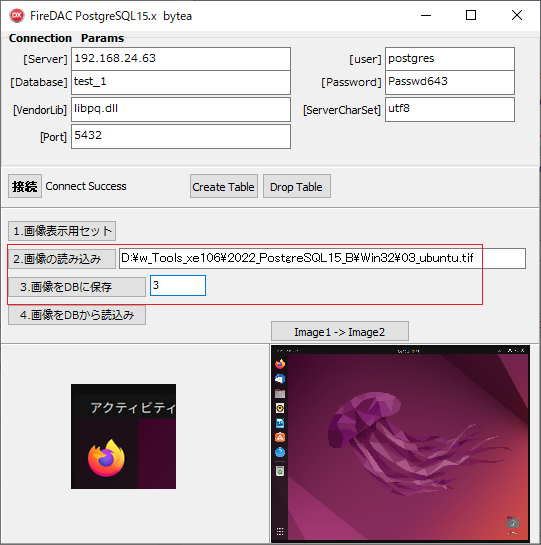The width and height of the screenshot is (541, 545).
Task: Click the Firefox activity thumbnail image
Action: (123, 436)
